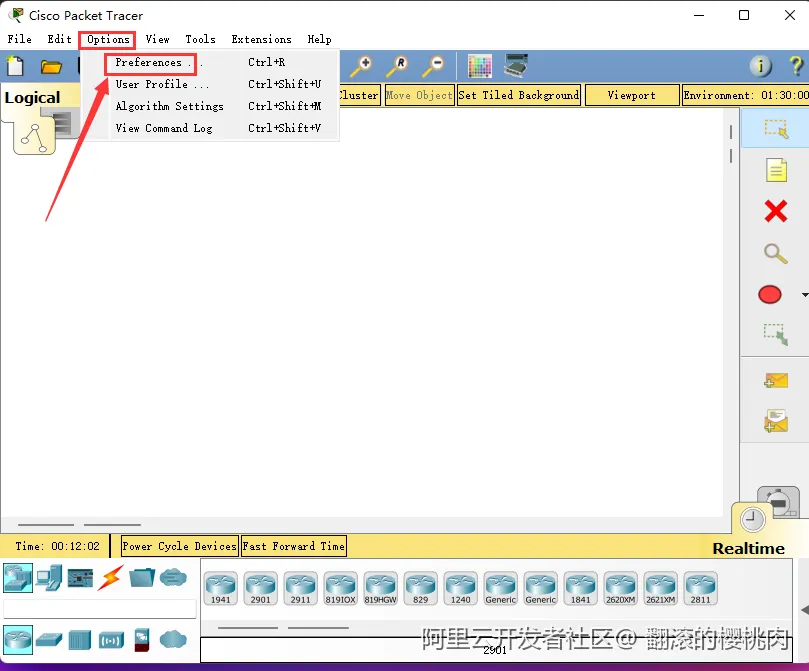Click the Viewport button
The image size is (809, 671).
(632, 95)
